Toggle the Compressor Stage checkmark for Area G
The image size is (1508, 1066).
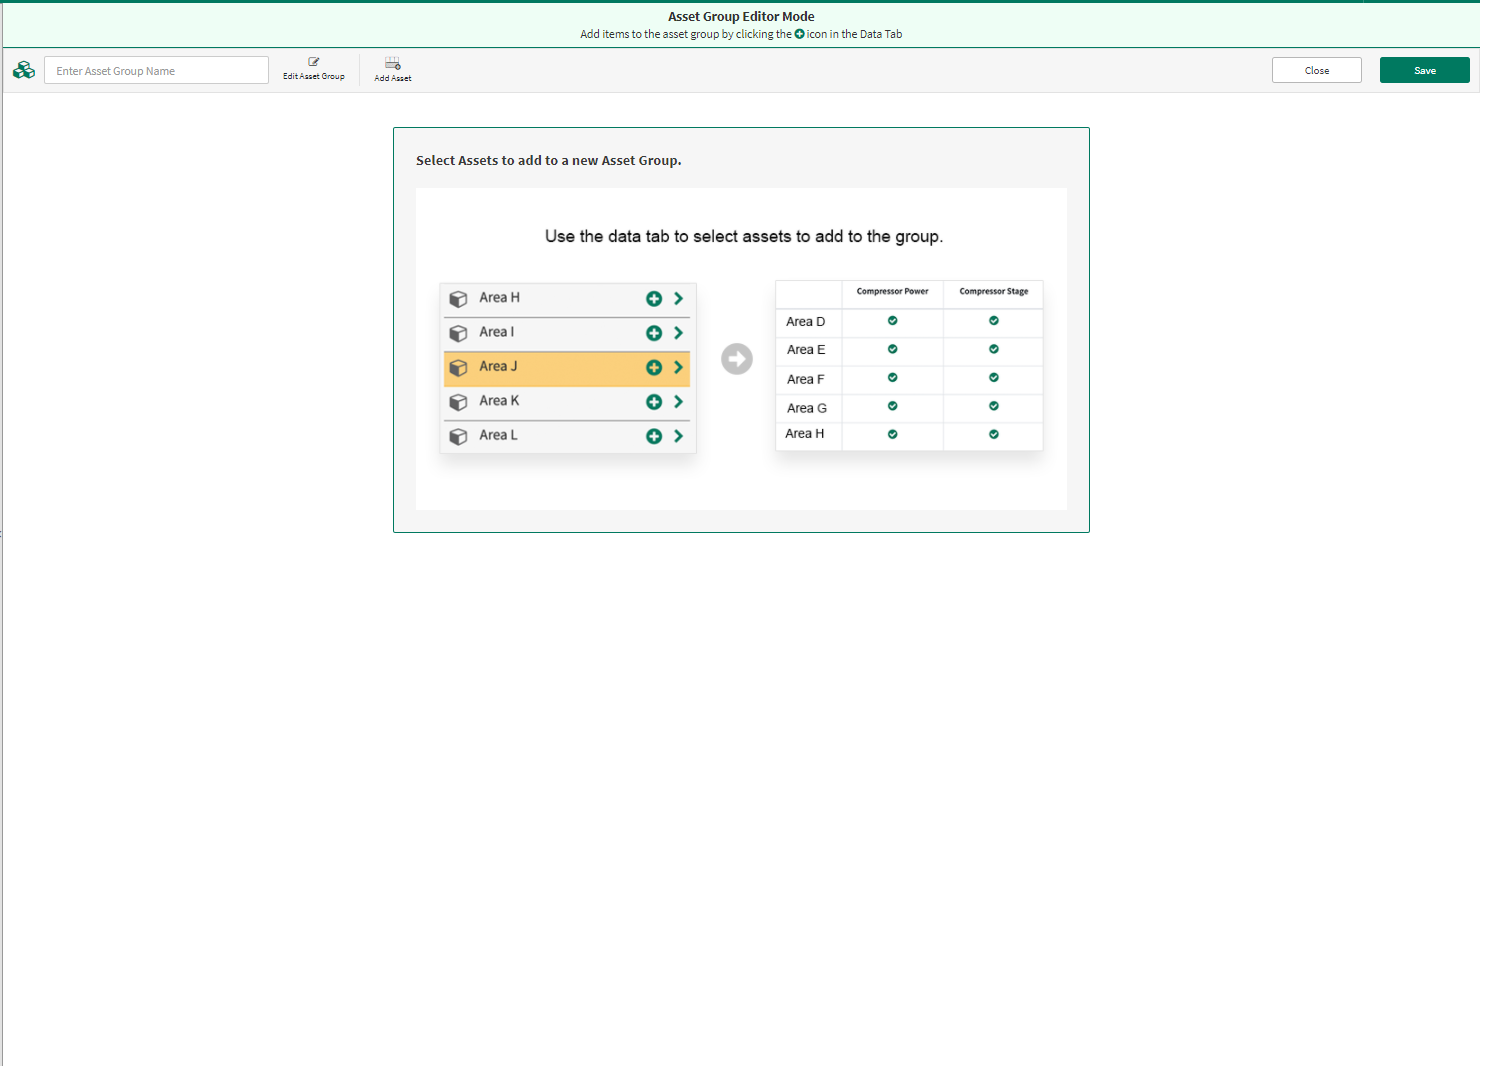[x=992, y=406]
